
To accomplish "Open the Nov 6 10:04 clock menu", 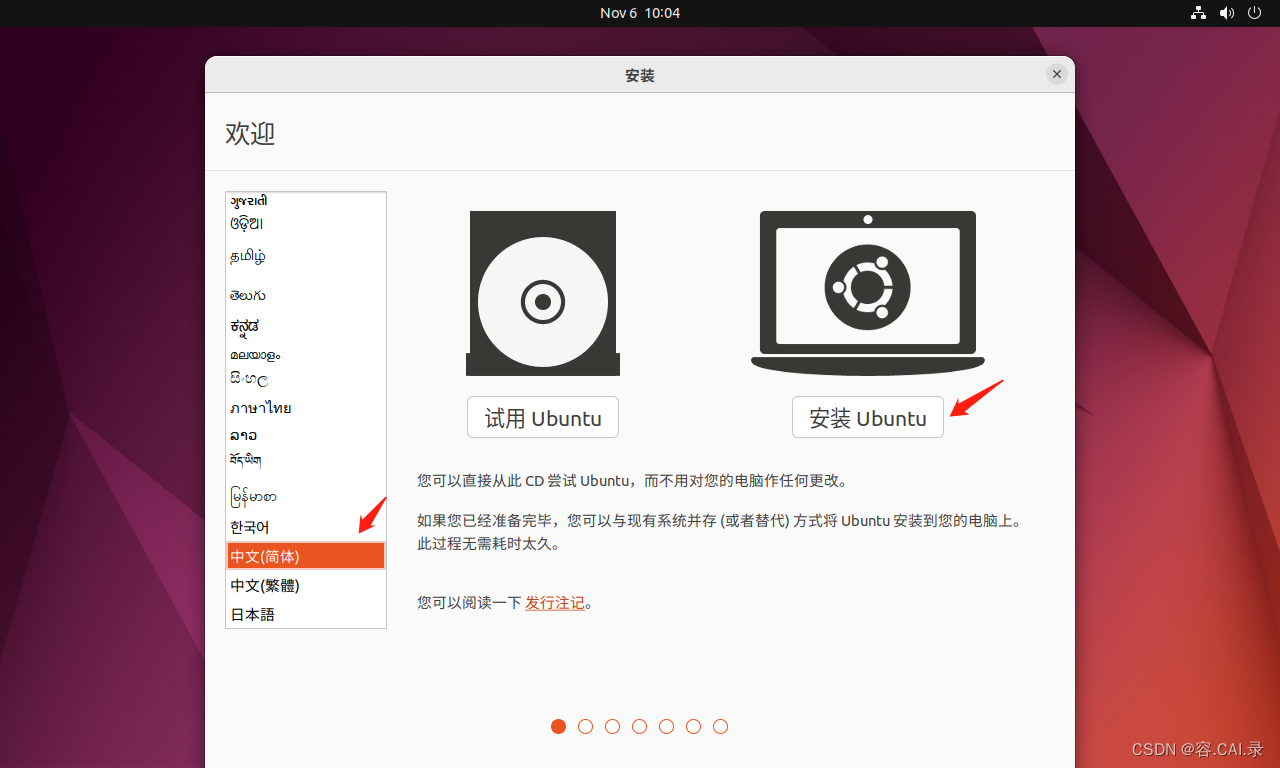I will [x=640, y=13].
